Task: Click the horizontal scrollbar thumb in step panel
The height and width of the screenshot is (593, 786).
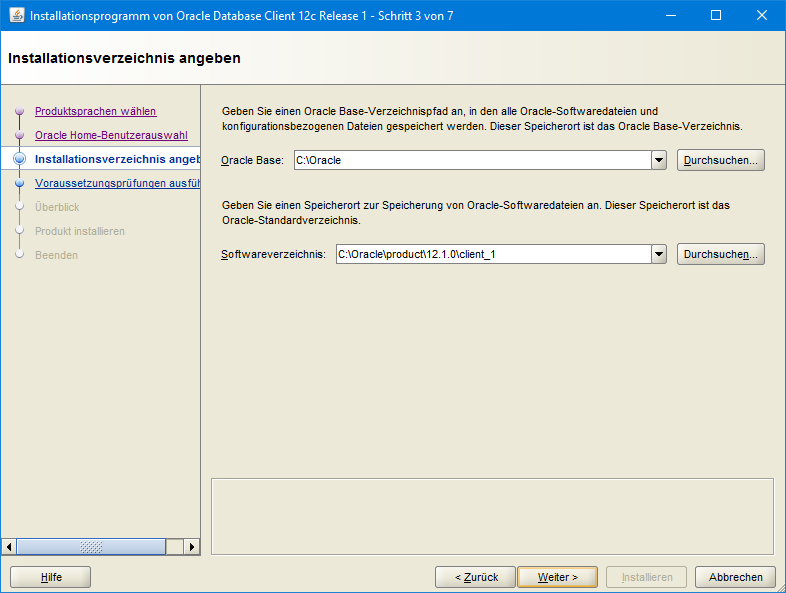Action: click(x=91, y=547)
